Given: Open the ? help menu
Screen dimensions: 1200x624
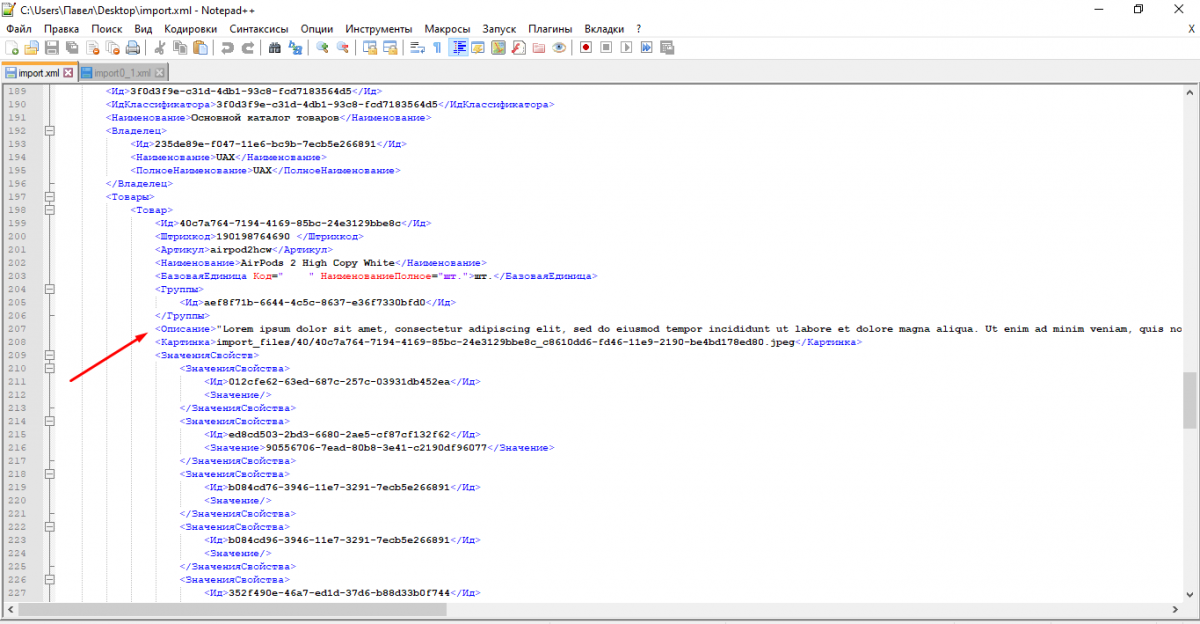Looking at the screenshot, I should (638, 29).
